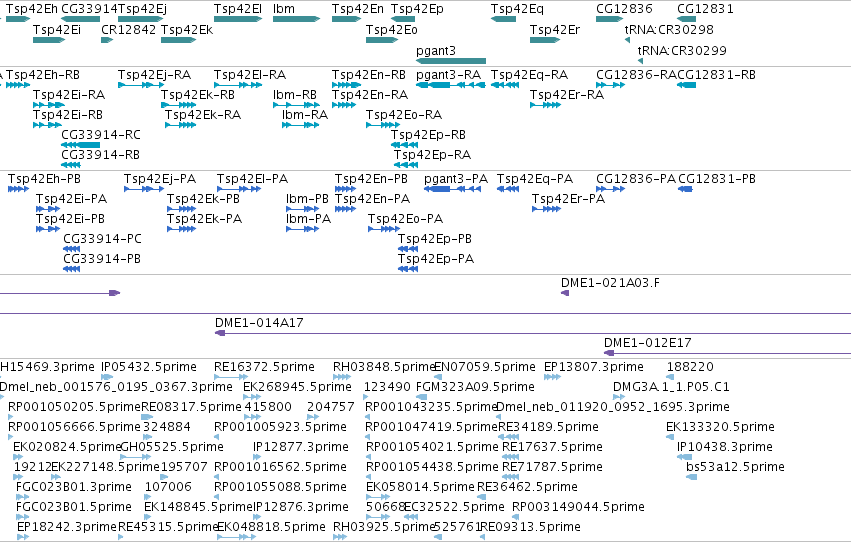Click the Tsp42Eh-RB transcript
Image resolution: width=851 pixels, height=542 pixels.
(x=18, y=85)
